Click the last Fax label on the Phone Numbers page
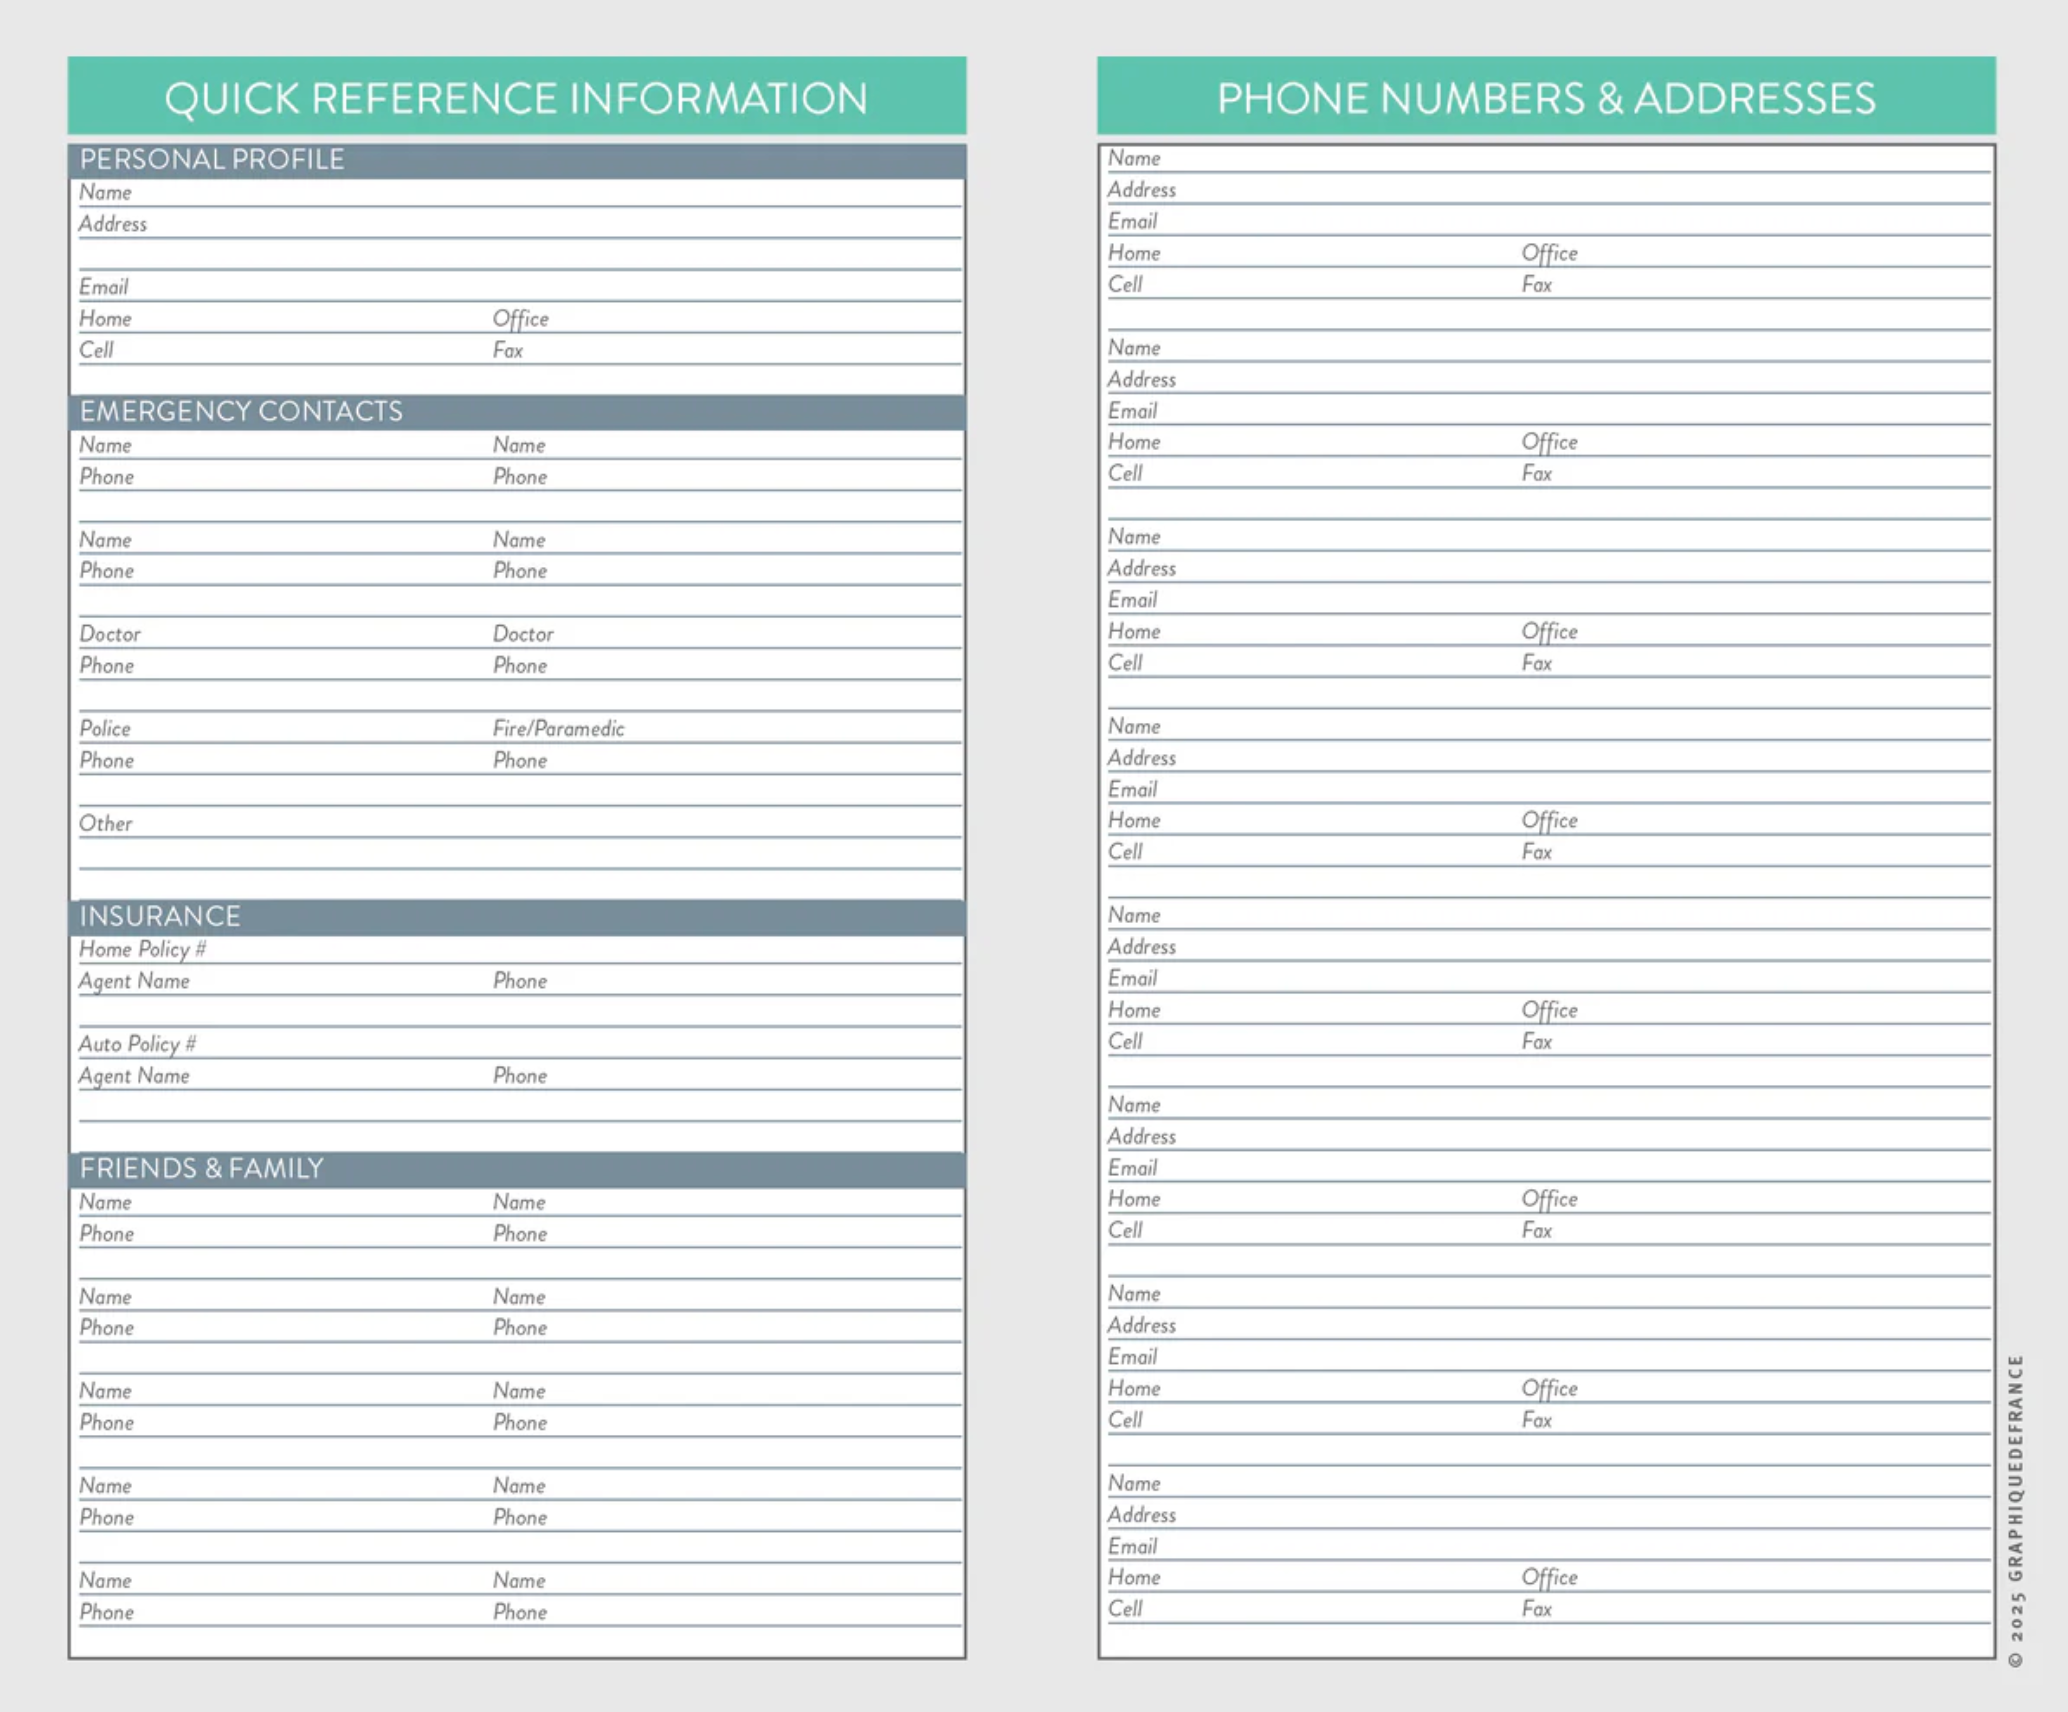This screenshot has width=2068, height=1712. pyautogui.click(x=1536, y=1610)
